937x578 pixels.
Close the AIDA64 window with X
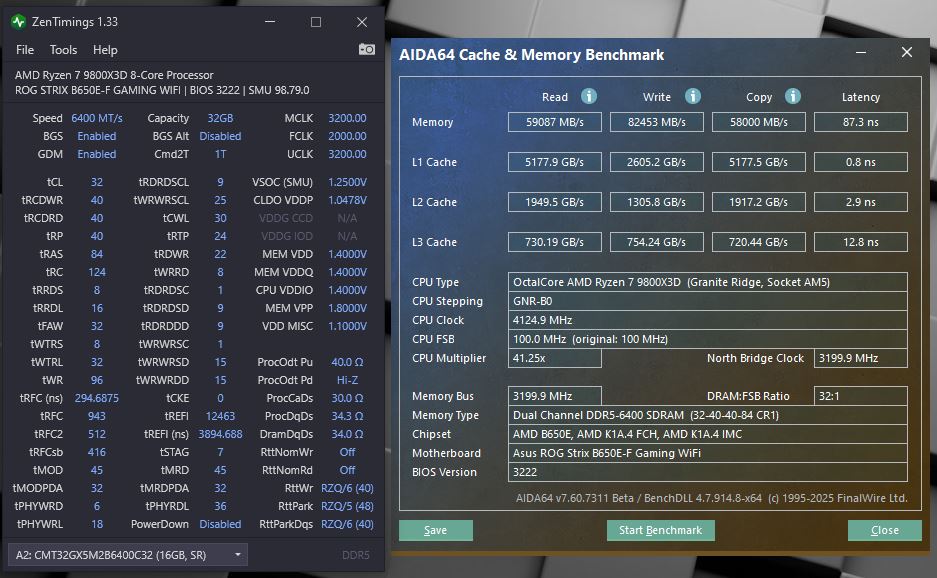(x=907, y=53)
